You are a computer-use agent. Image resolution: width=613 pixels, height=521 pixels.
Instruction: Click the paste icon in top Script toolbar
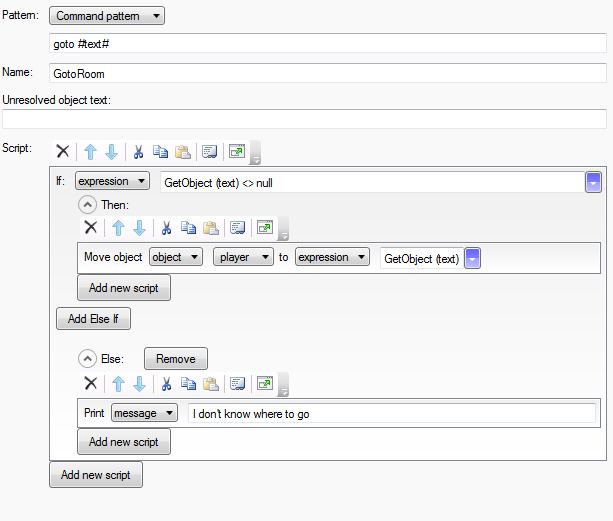click(182, 152)
